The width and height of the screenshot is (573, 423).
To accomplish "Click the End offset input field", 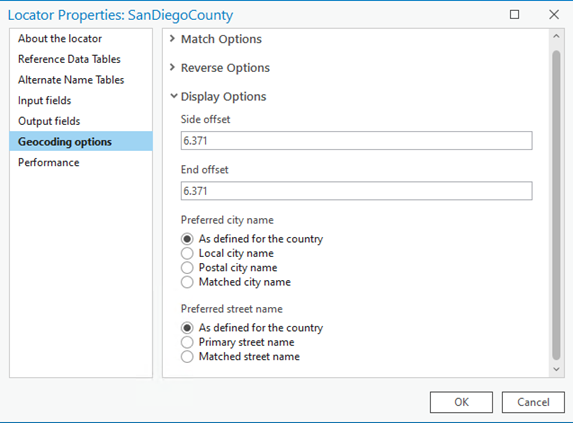I will pyautogui.click(x=356, y=191).
